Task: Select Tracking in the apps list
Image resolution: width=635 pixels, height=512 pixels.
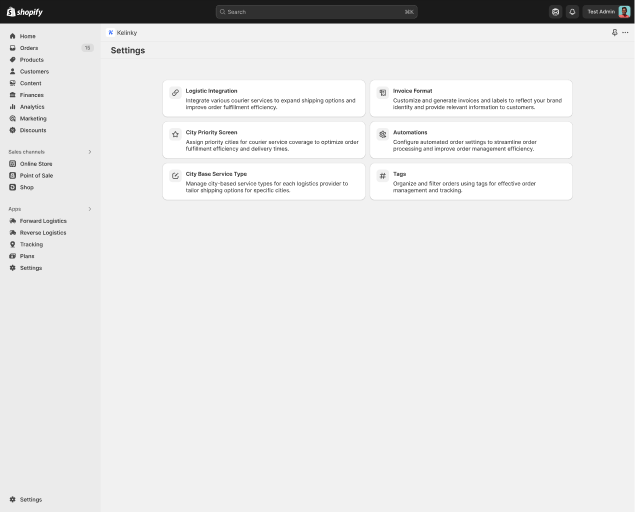Action: (31, 244)
